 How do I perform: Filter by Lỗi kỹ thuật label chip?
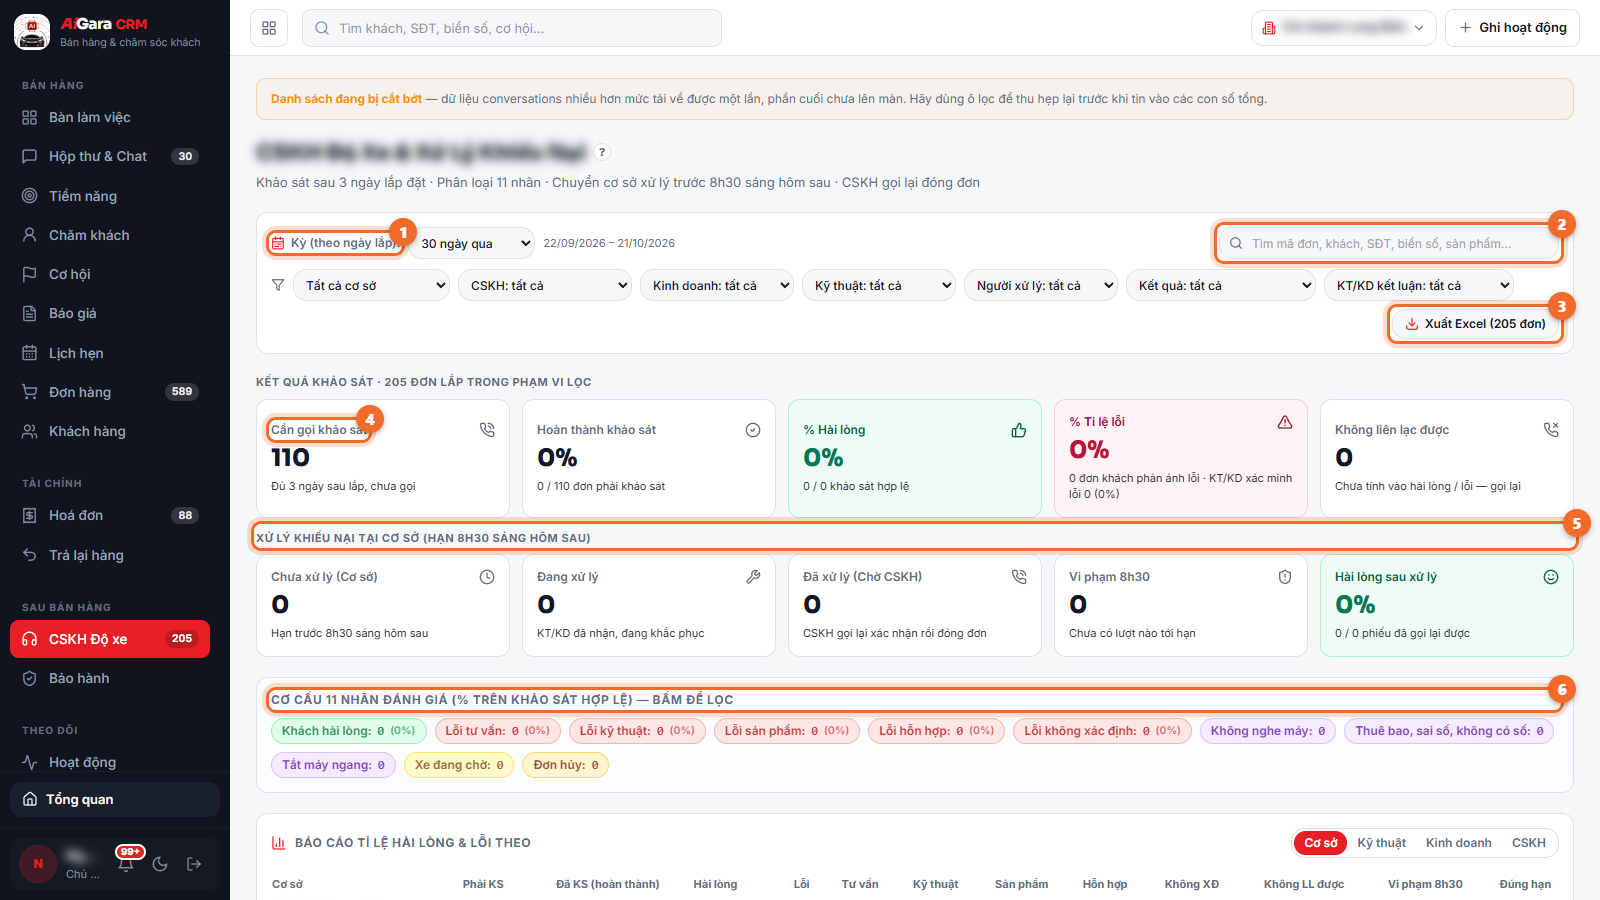[x=637, y=731]
